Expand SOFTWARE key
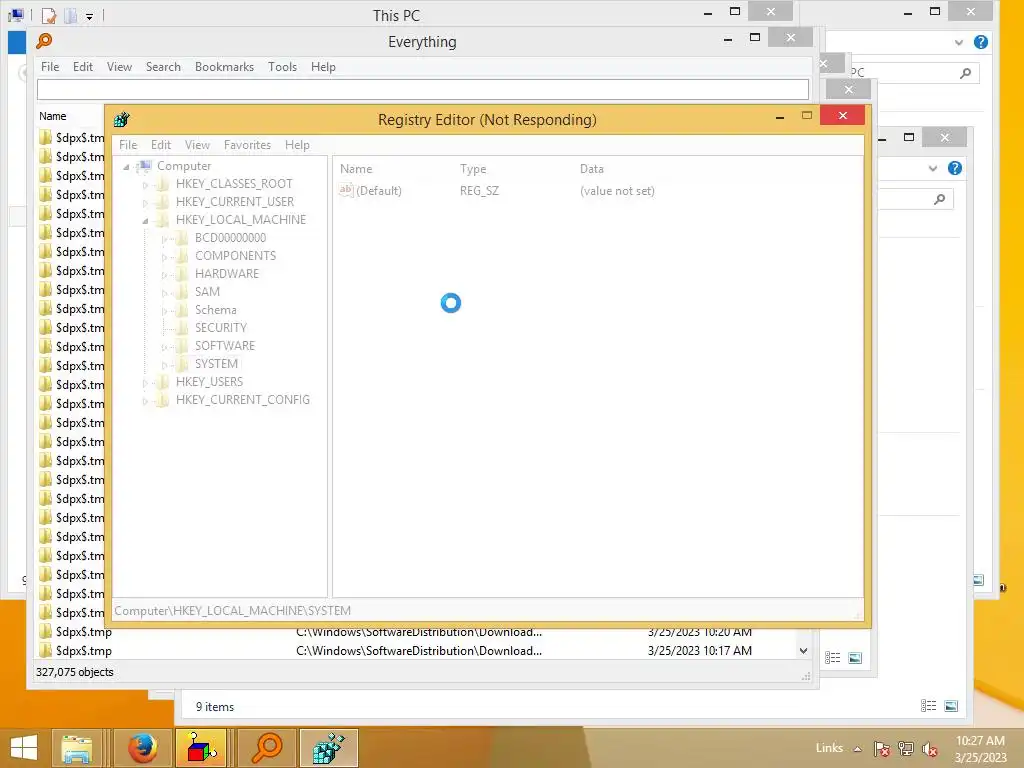1024x768 pixels. pos(164,347)
